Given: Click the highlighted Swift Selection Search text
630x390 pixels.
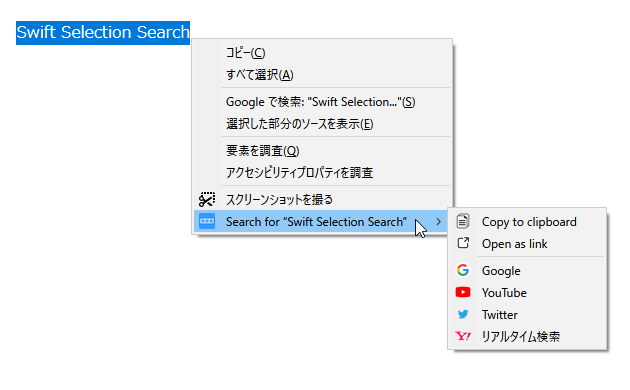Looking at the screenshot, I should point(103,33).
